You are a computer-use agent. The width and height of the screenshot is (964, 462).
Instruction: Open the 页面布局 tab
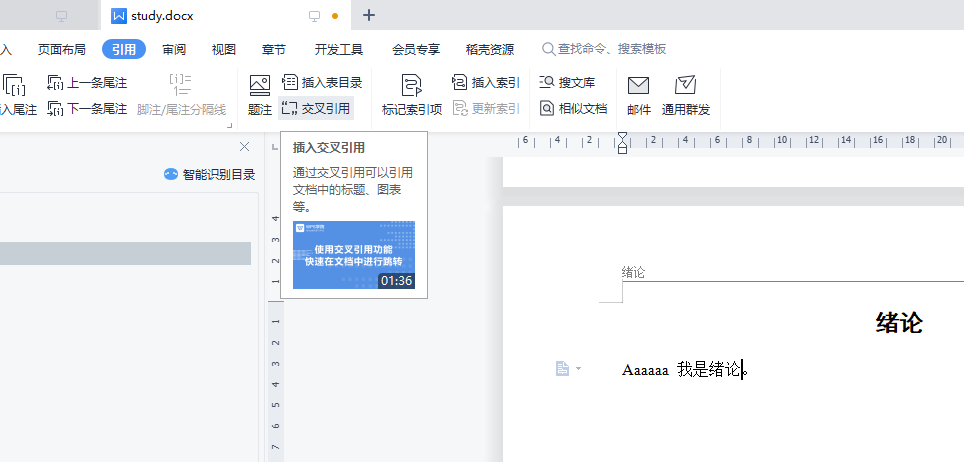(x=61, y=49)
